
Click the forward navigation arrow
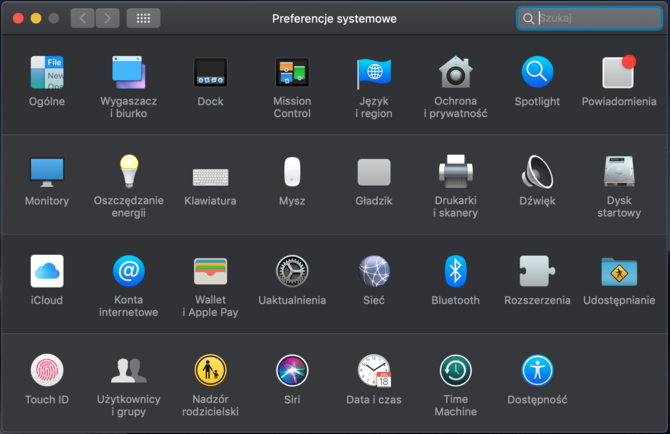(x=107, y=18)
